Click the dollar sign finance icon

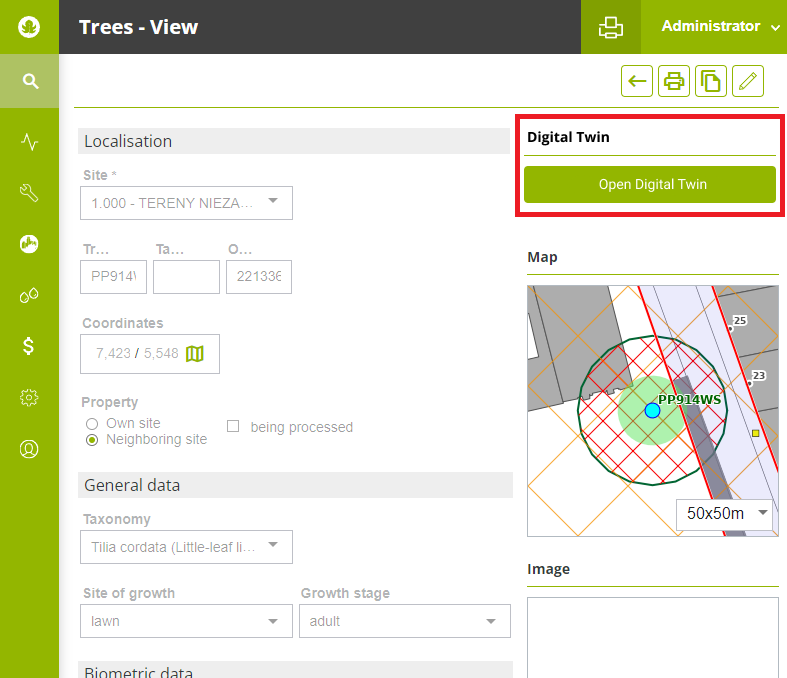[x=30, y=346]
